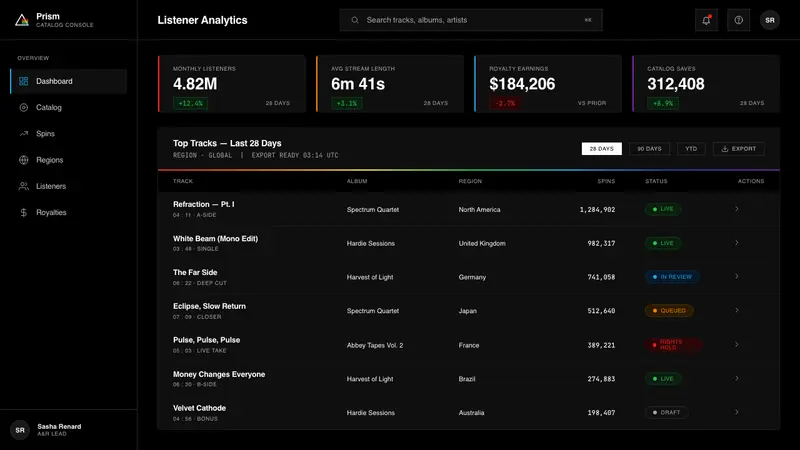Sort by STATUS column header
This screenshot has width=800, height=450.
[x=656, y=181]
